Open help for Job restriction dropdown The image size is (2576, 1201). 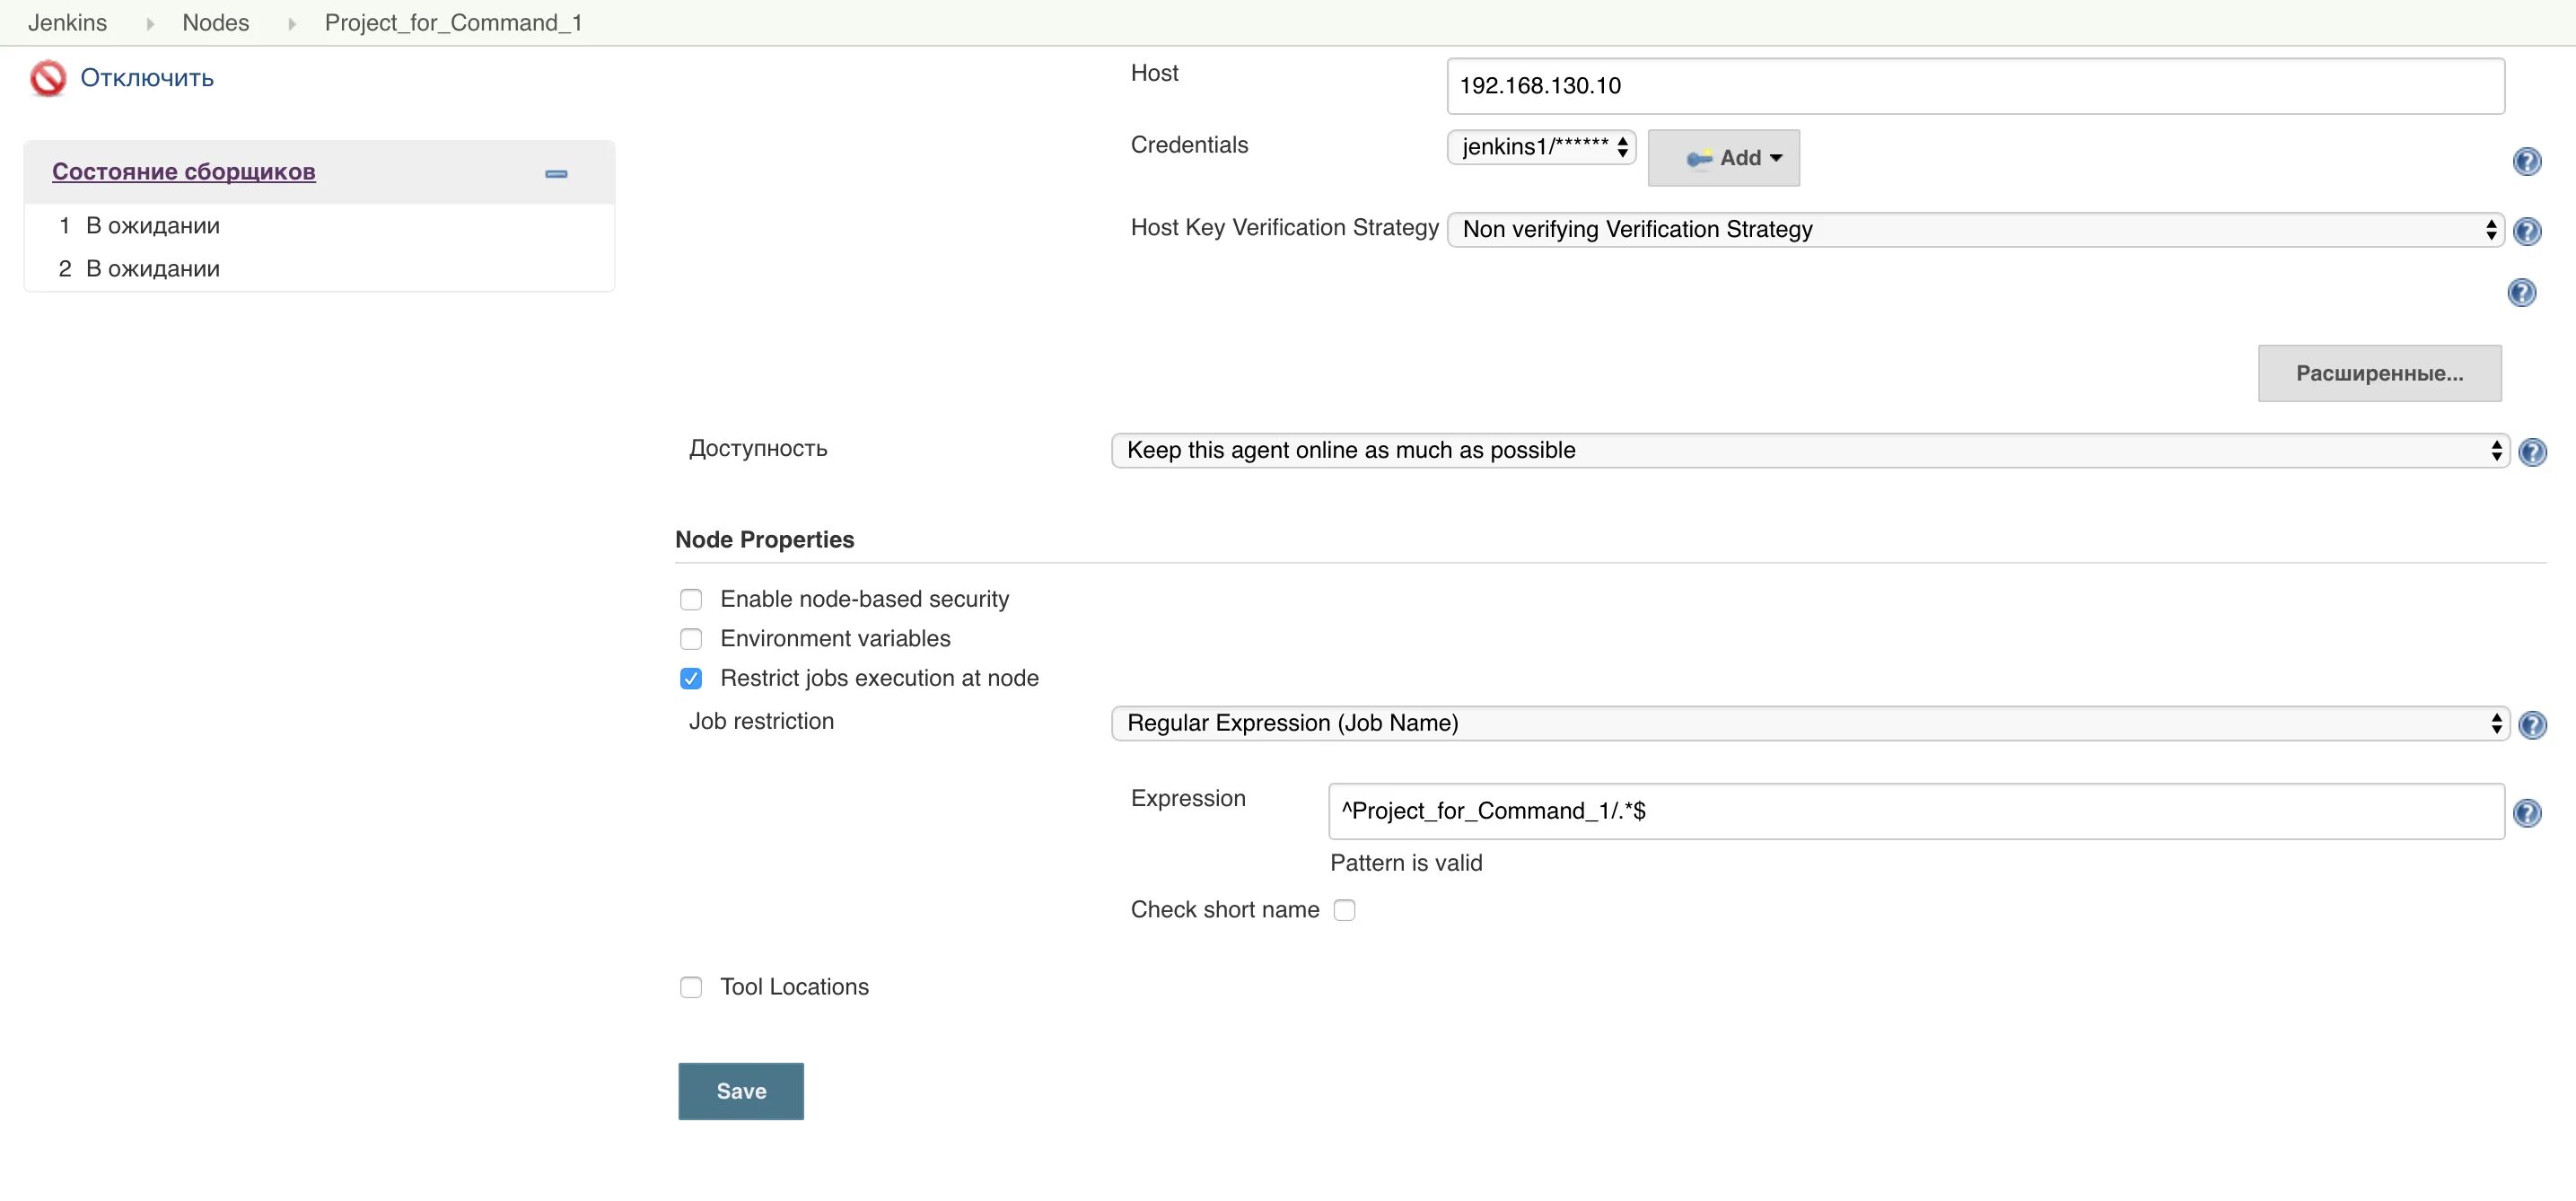click(2531, 725)
